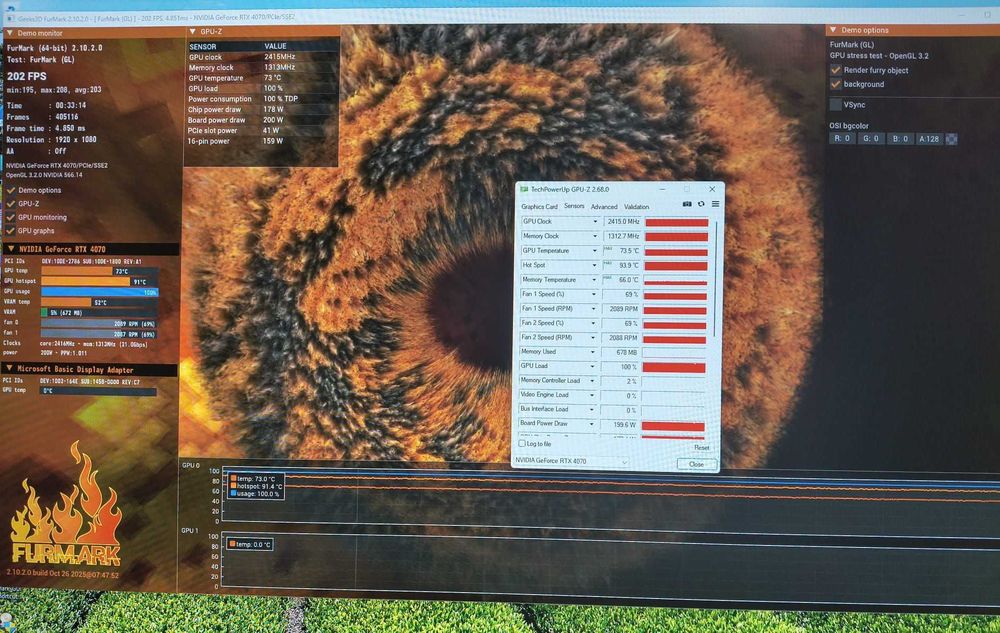The image size is (1000, 633).
Task: Click the FurMark title bar icon
Action: 11,18
